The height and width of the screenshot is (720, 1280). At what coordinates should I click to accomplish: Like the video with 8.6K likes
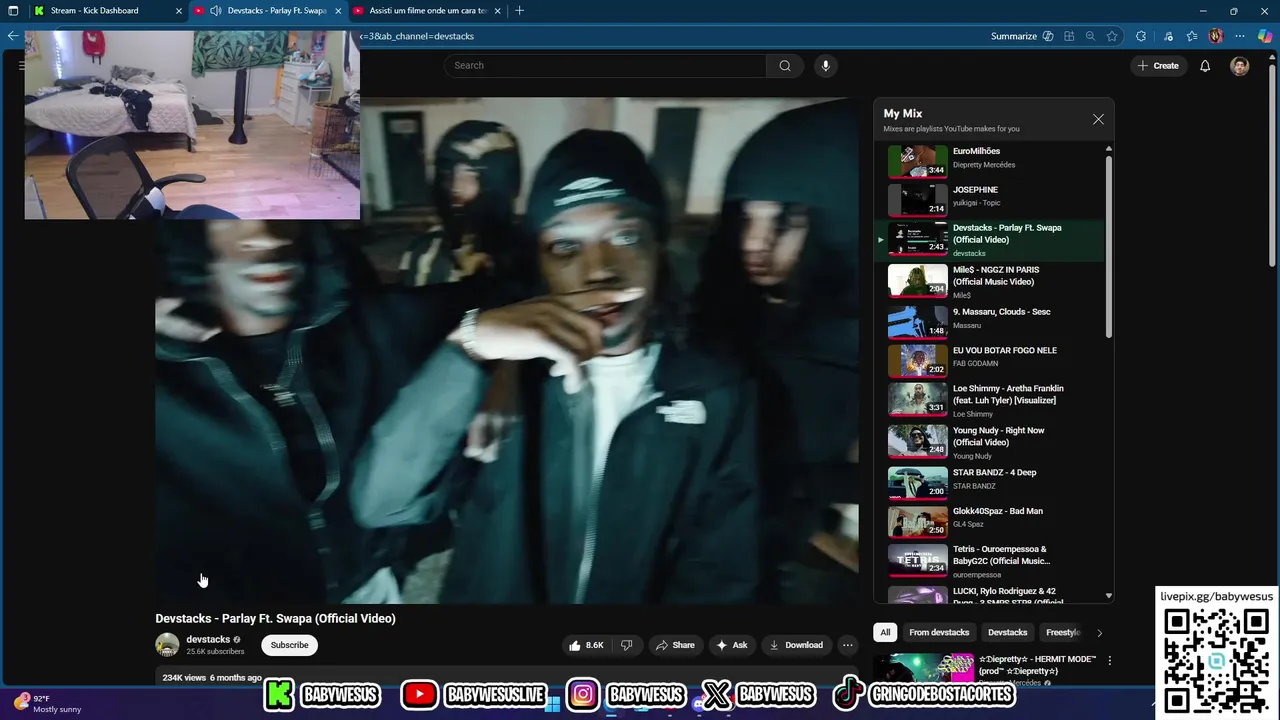point(586,645)
